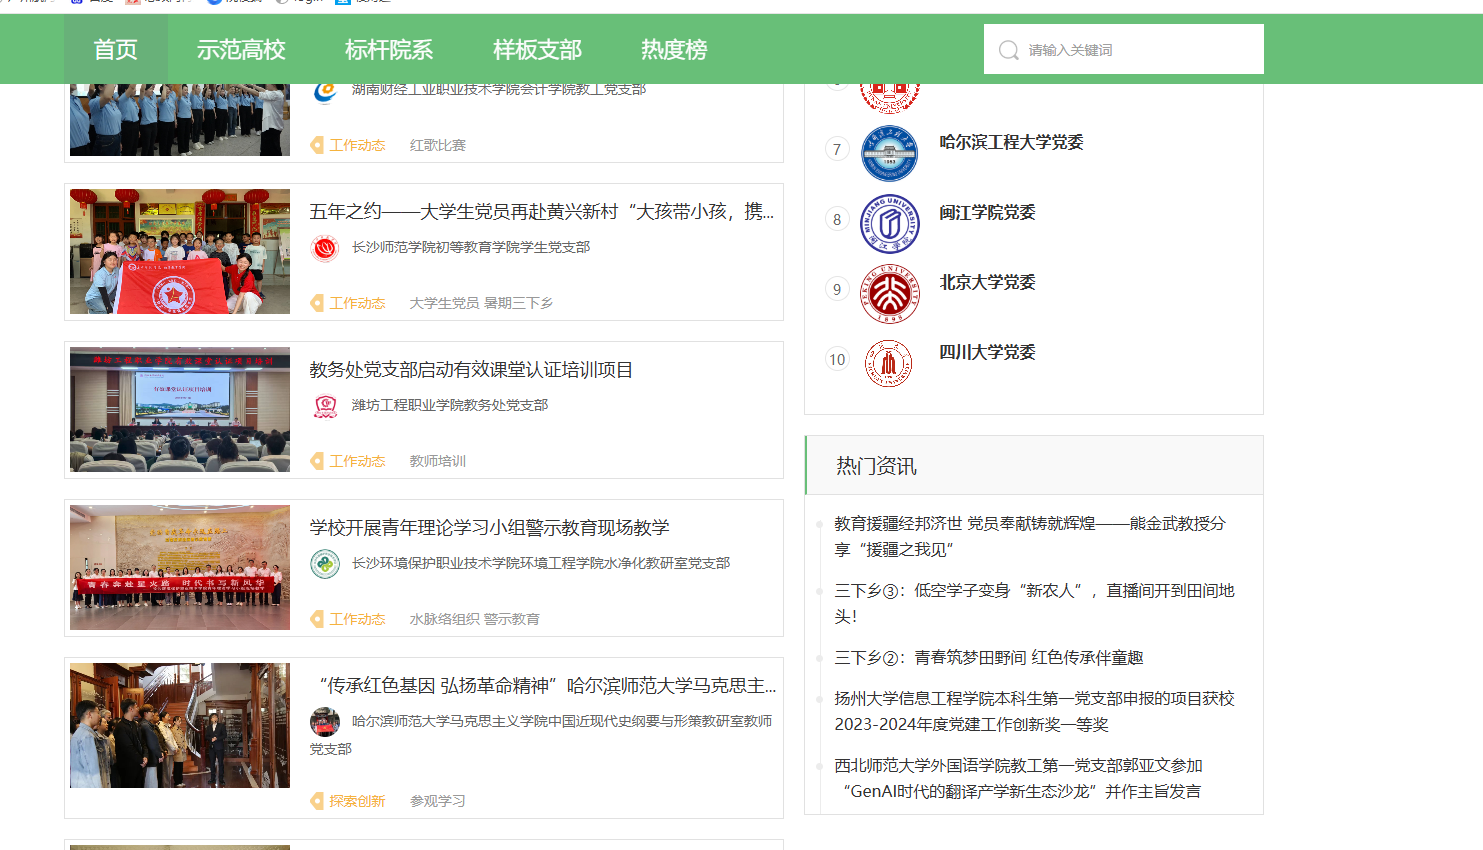Viewport: 1483px width, 850px height.
Task: Click 潍坊工程职业学院 branch logo icon
Action: point(325,406)
